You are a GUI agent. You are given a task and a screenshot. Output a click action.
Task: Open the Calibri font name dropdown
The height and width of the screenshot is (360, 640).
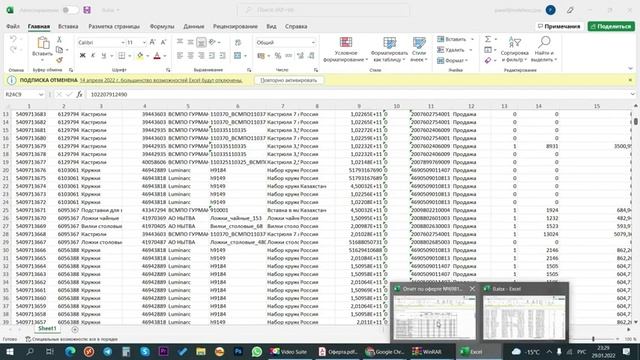coord(122,42)
